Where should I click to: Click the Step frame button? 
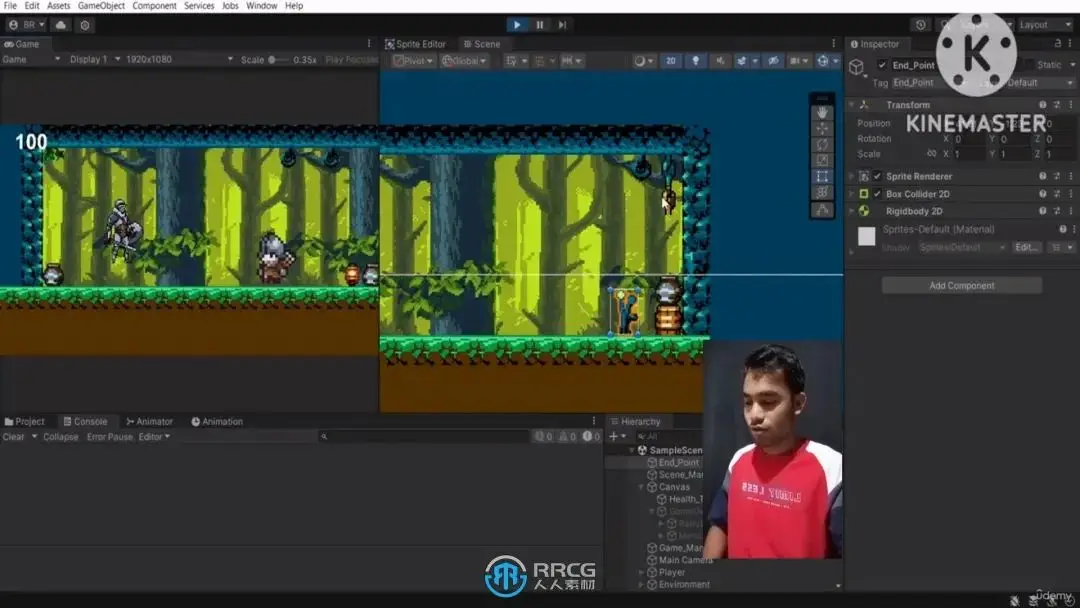tap(562, 25)
